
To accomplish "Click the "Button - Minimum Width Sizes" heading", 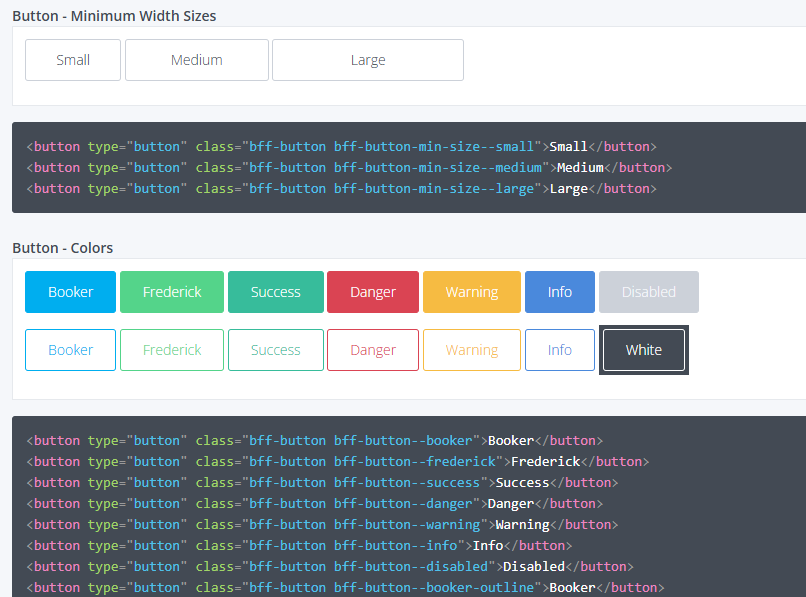I will tap(114, 16).
